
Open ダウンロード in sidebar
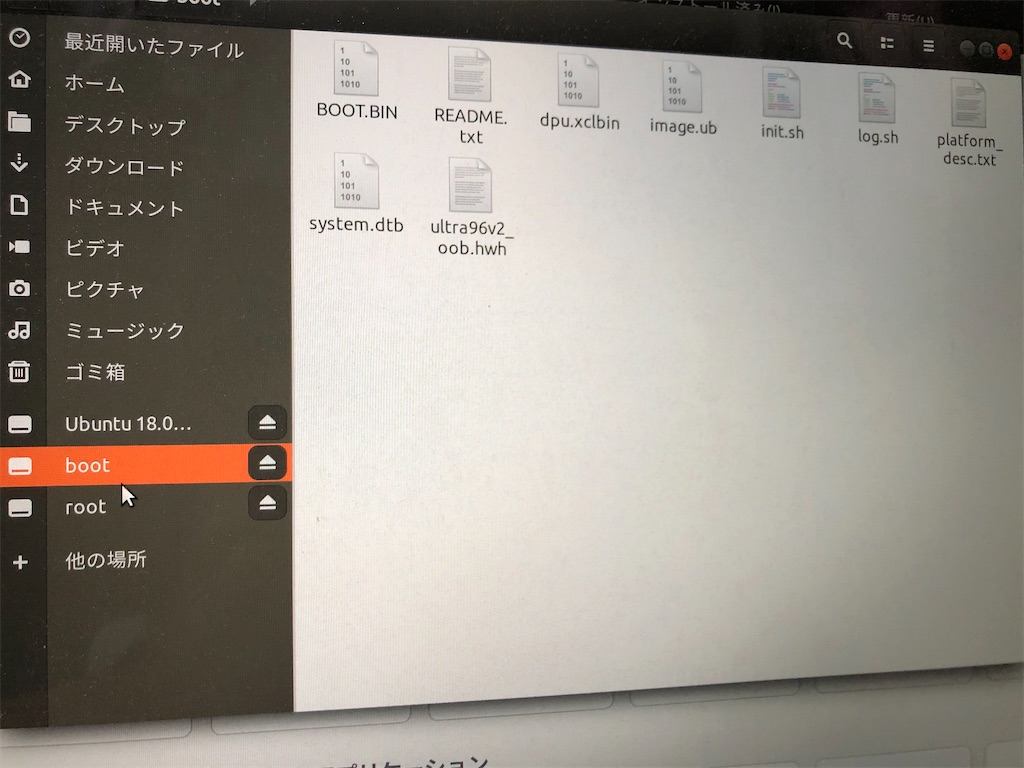[124, 167]
